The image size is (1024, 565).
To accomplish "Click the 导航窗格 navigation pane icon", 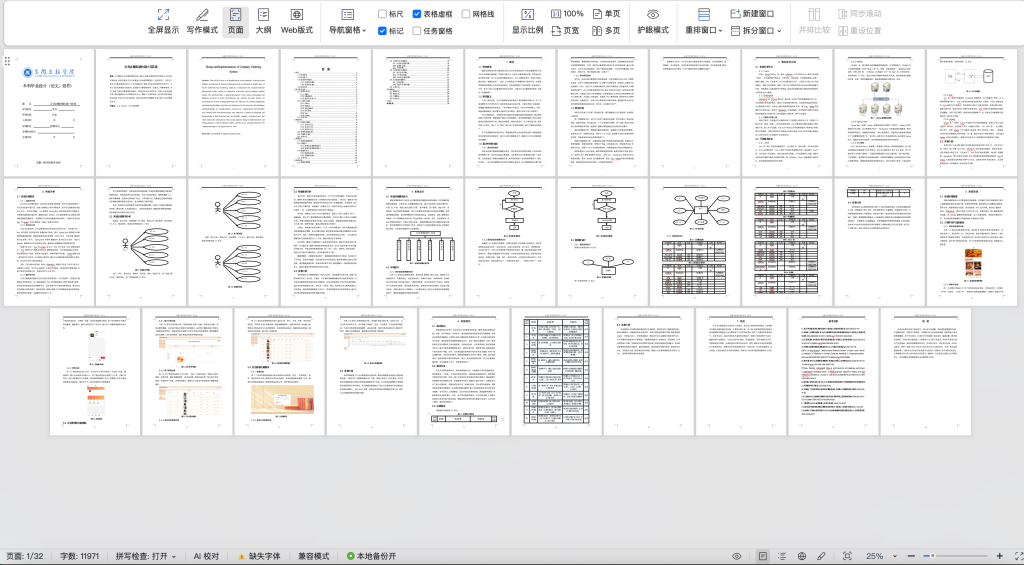I will coord(347,14).
